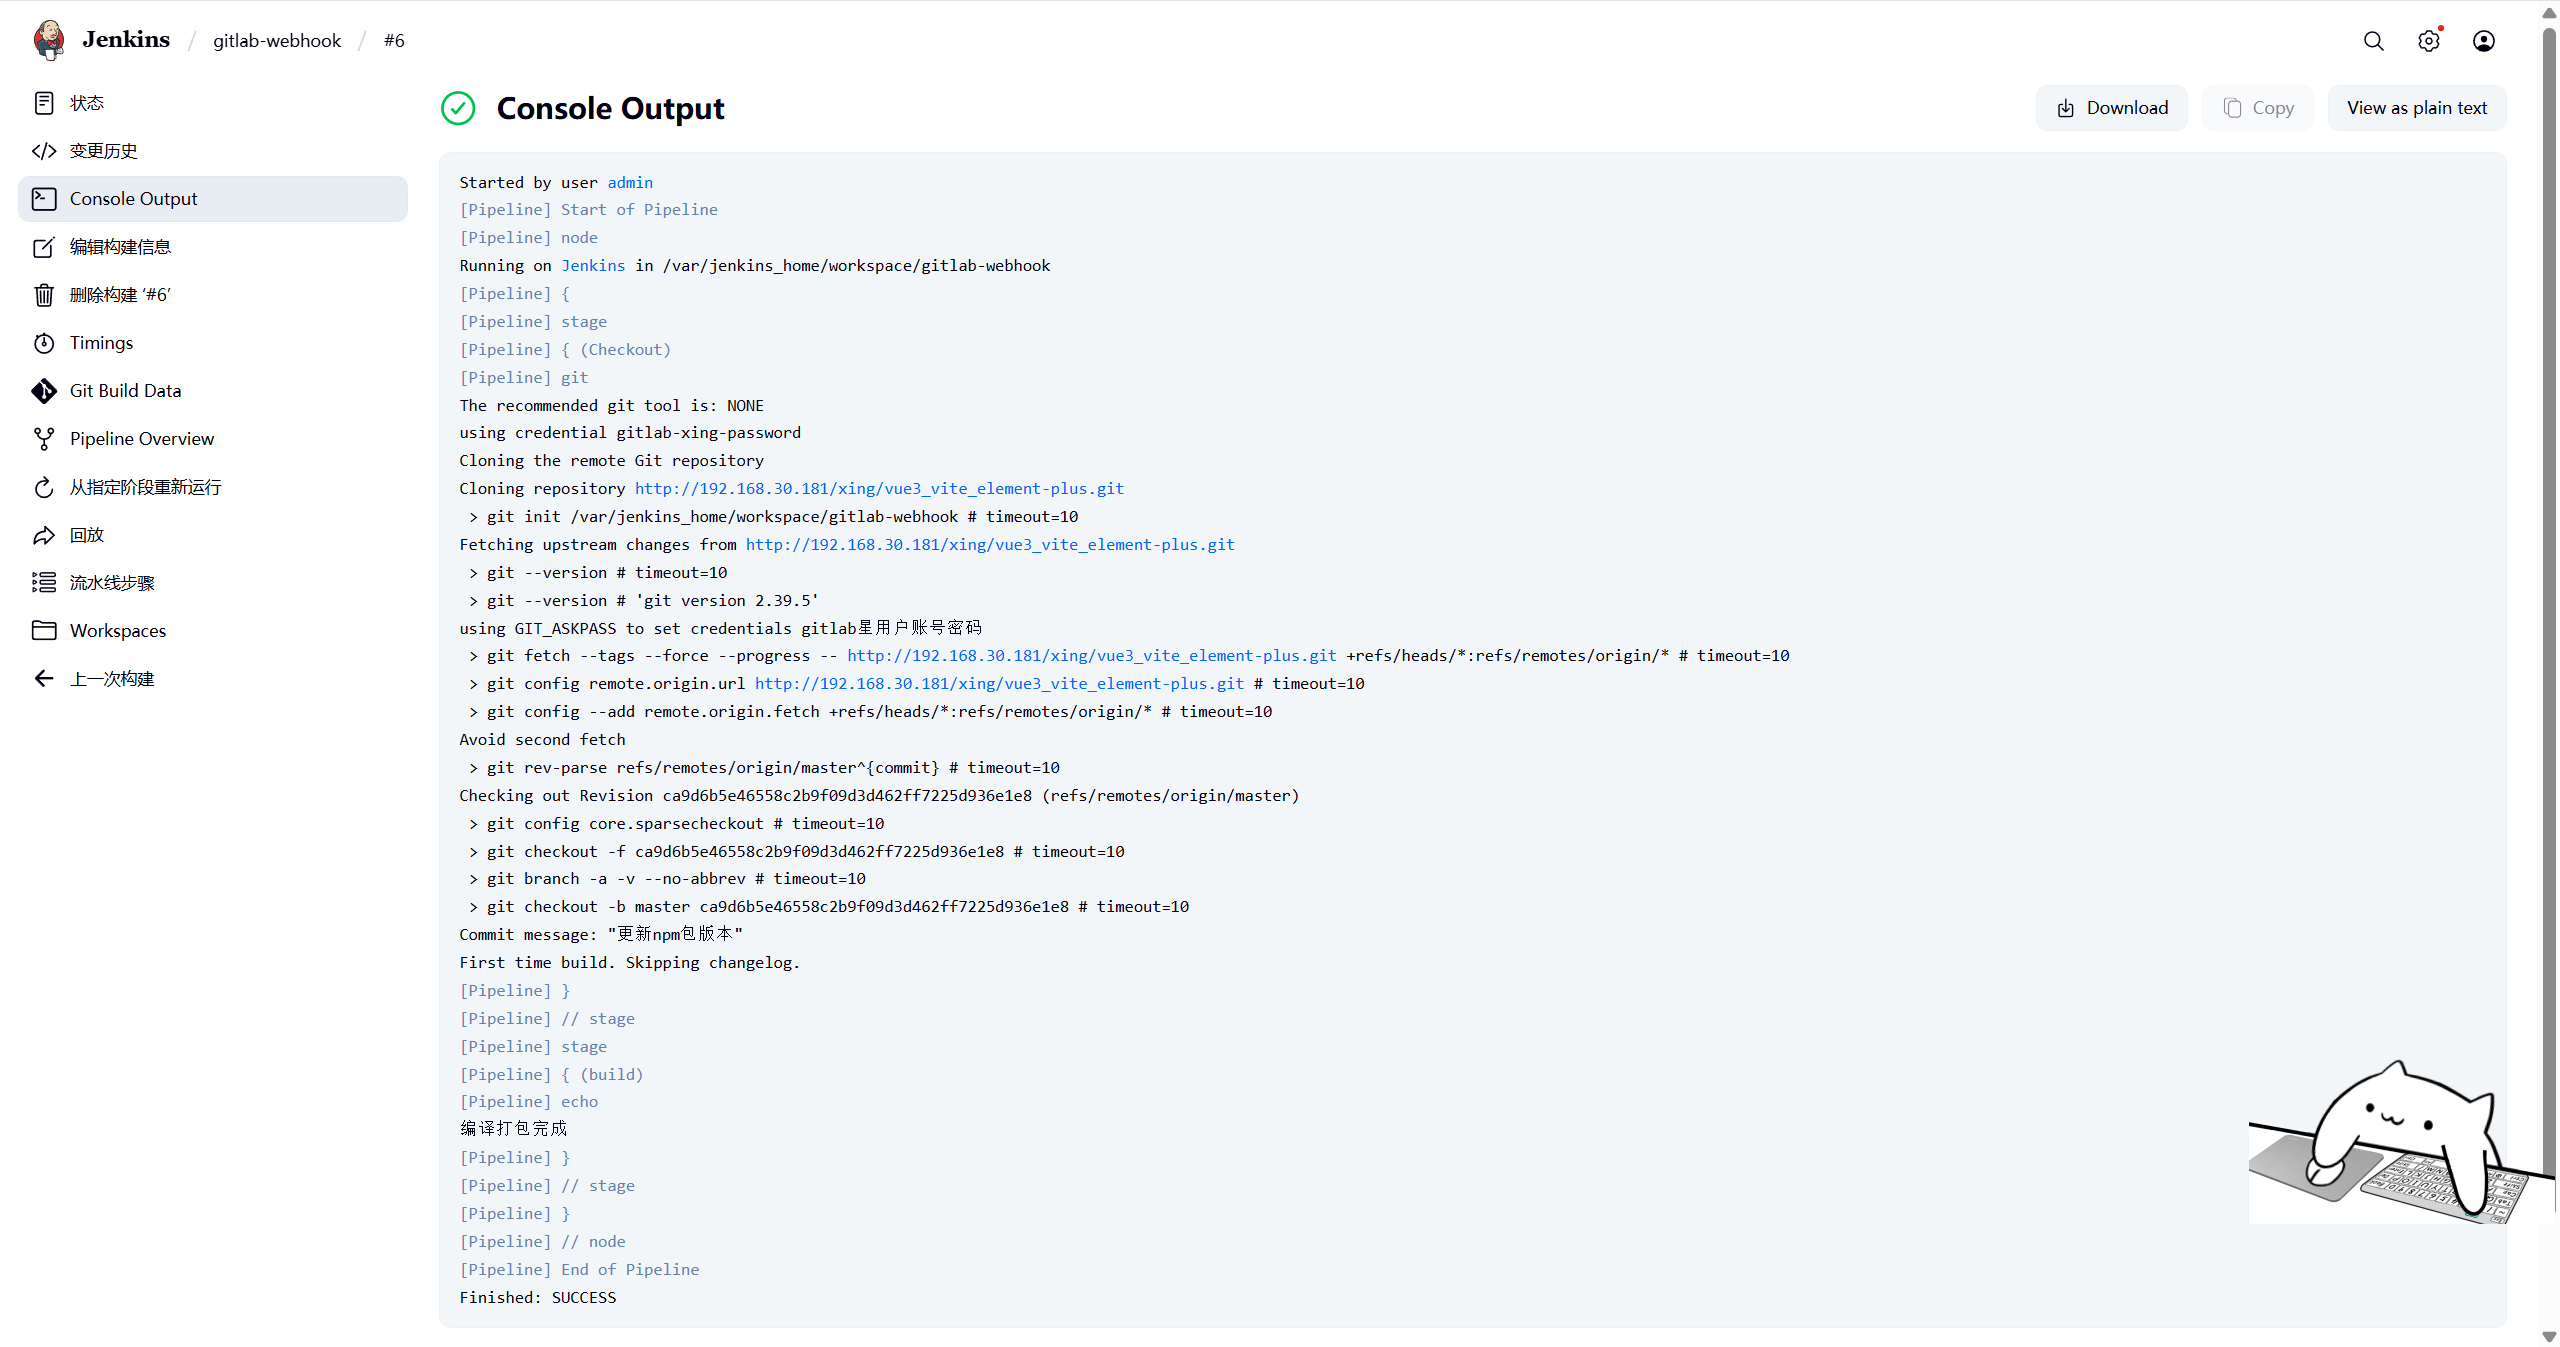This screenshot has width=2560, height=1347.
Task: Open the Manage Jenkins gear icon
Action: coord(2429,41)
